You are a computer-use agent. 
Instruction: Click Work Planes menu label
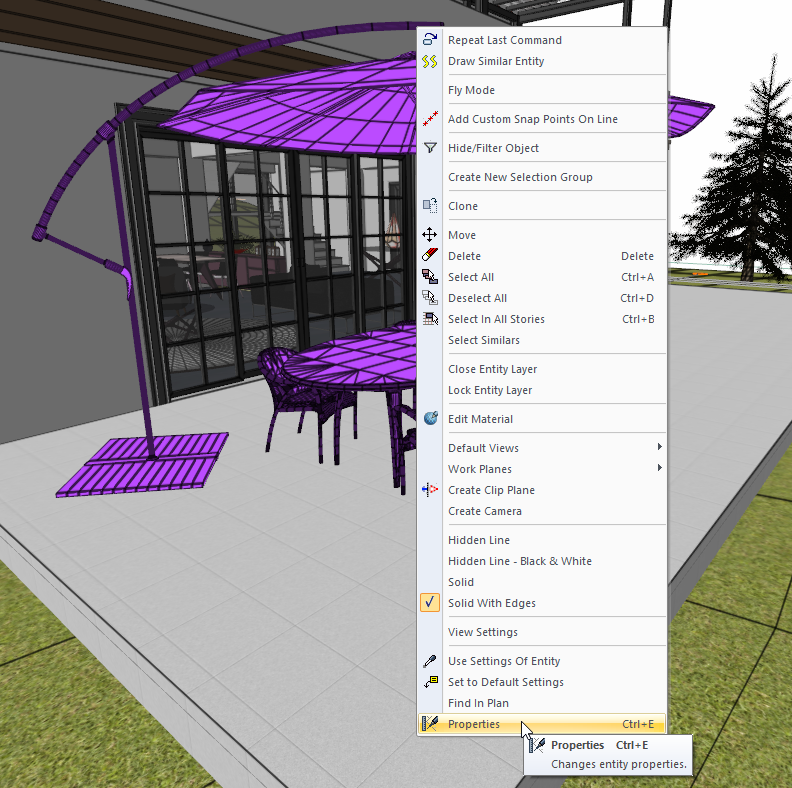pos(480,469)
